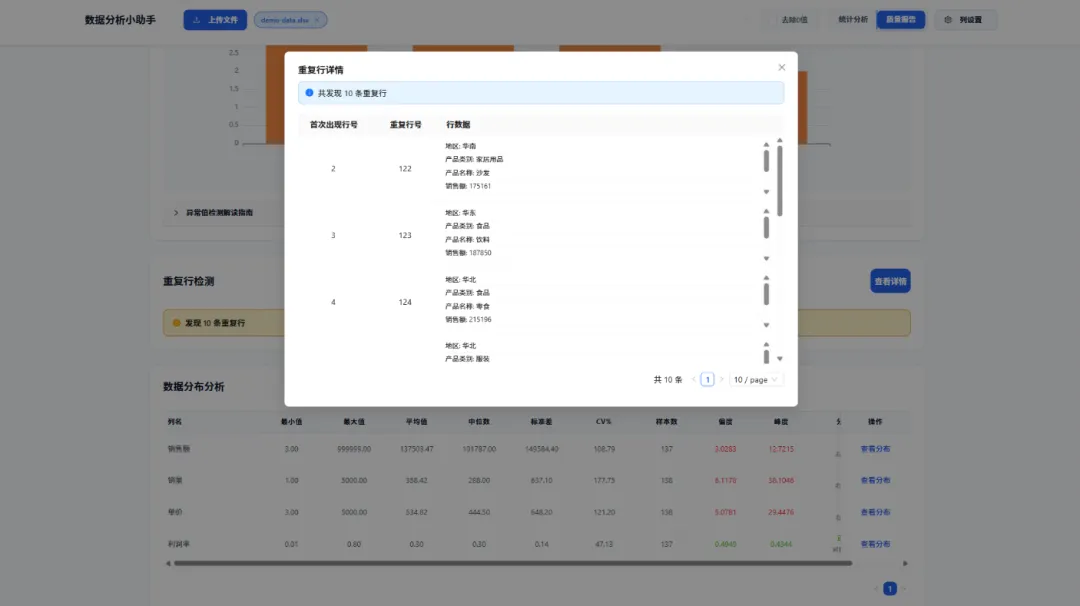Open 查看分布 for the 利润率 row
Screen dimensions: 1080x606
tap(875, 544)
